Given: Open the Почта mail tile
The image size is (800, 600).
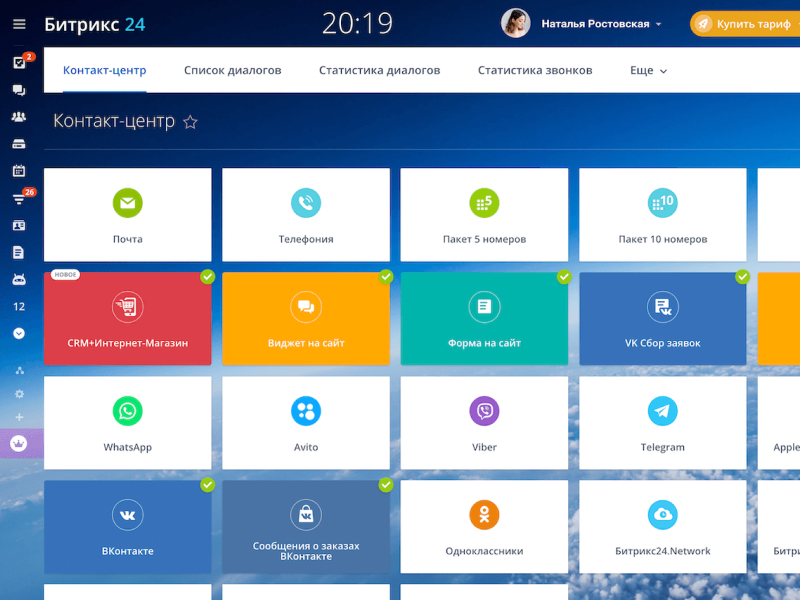Looking at the screenshot, I should click(x=128, y=215).
